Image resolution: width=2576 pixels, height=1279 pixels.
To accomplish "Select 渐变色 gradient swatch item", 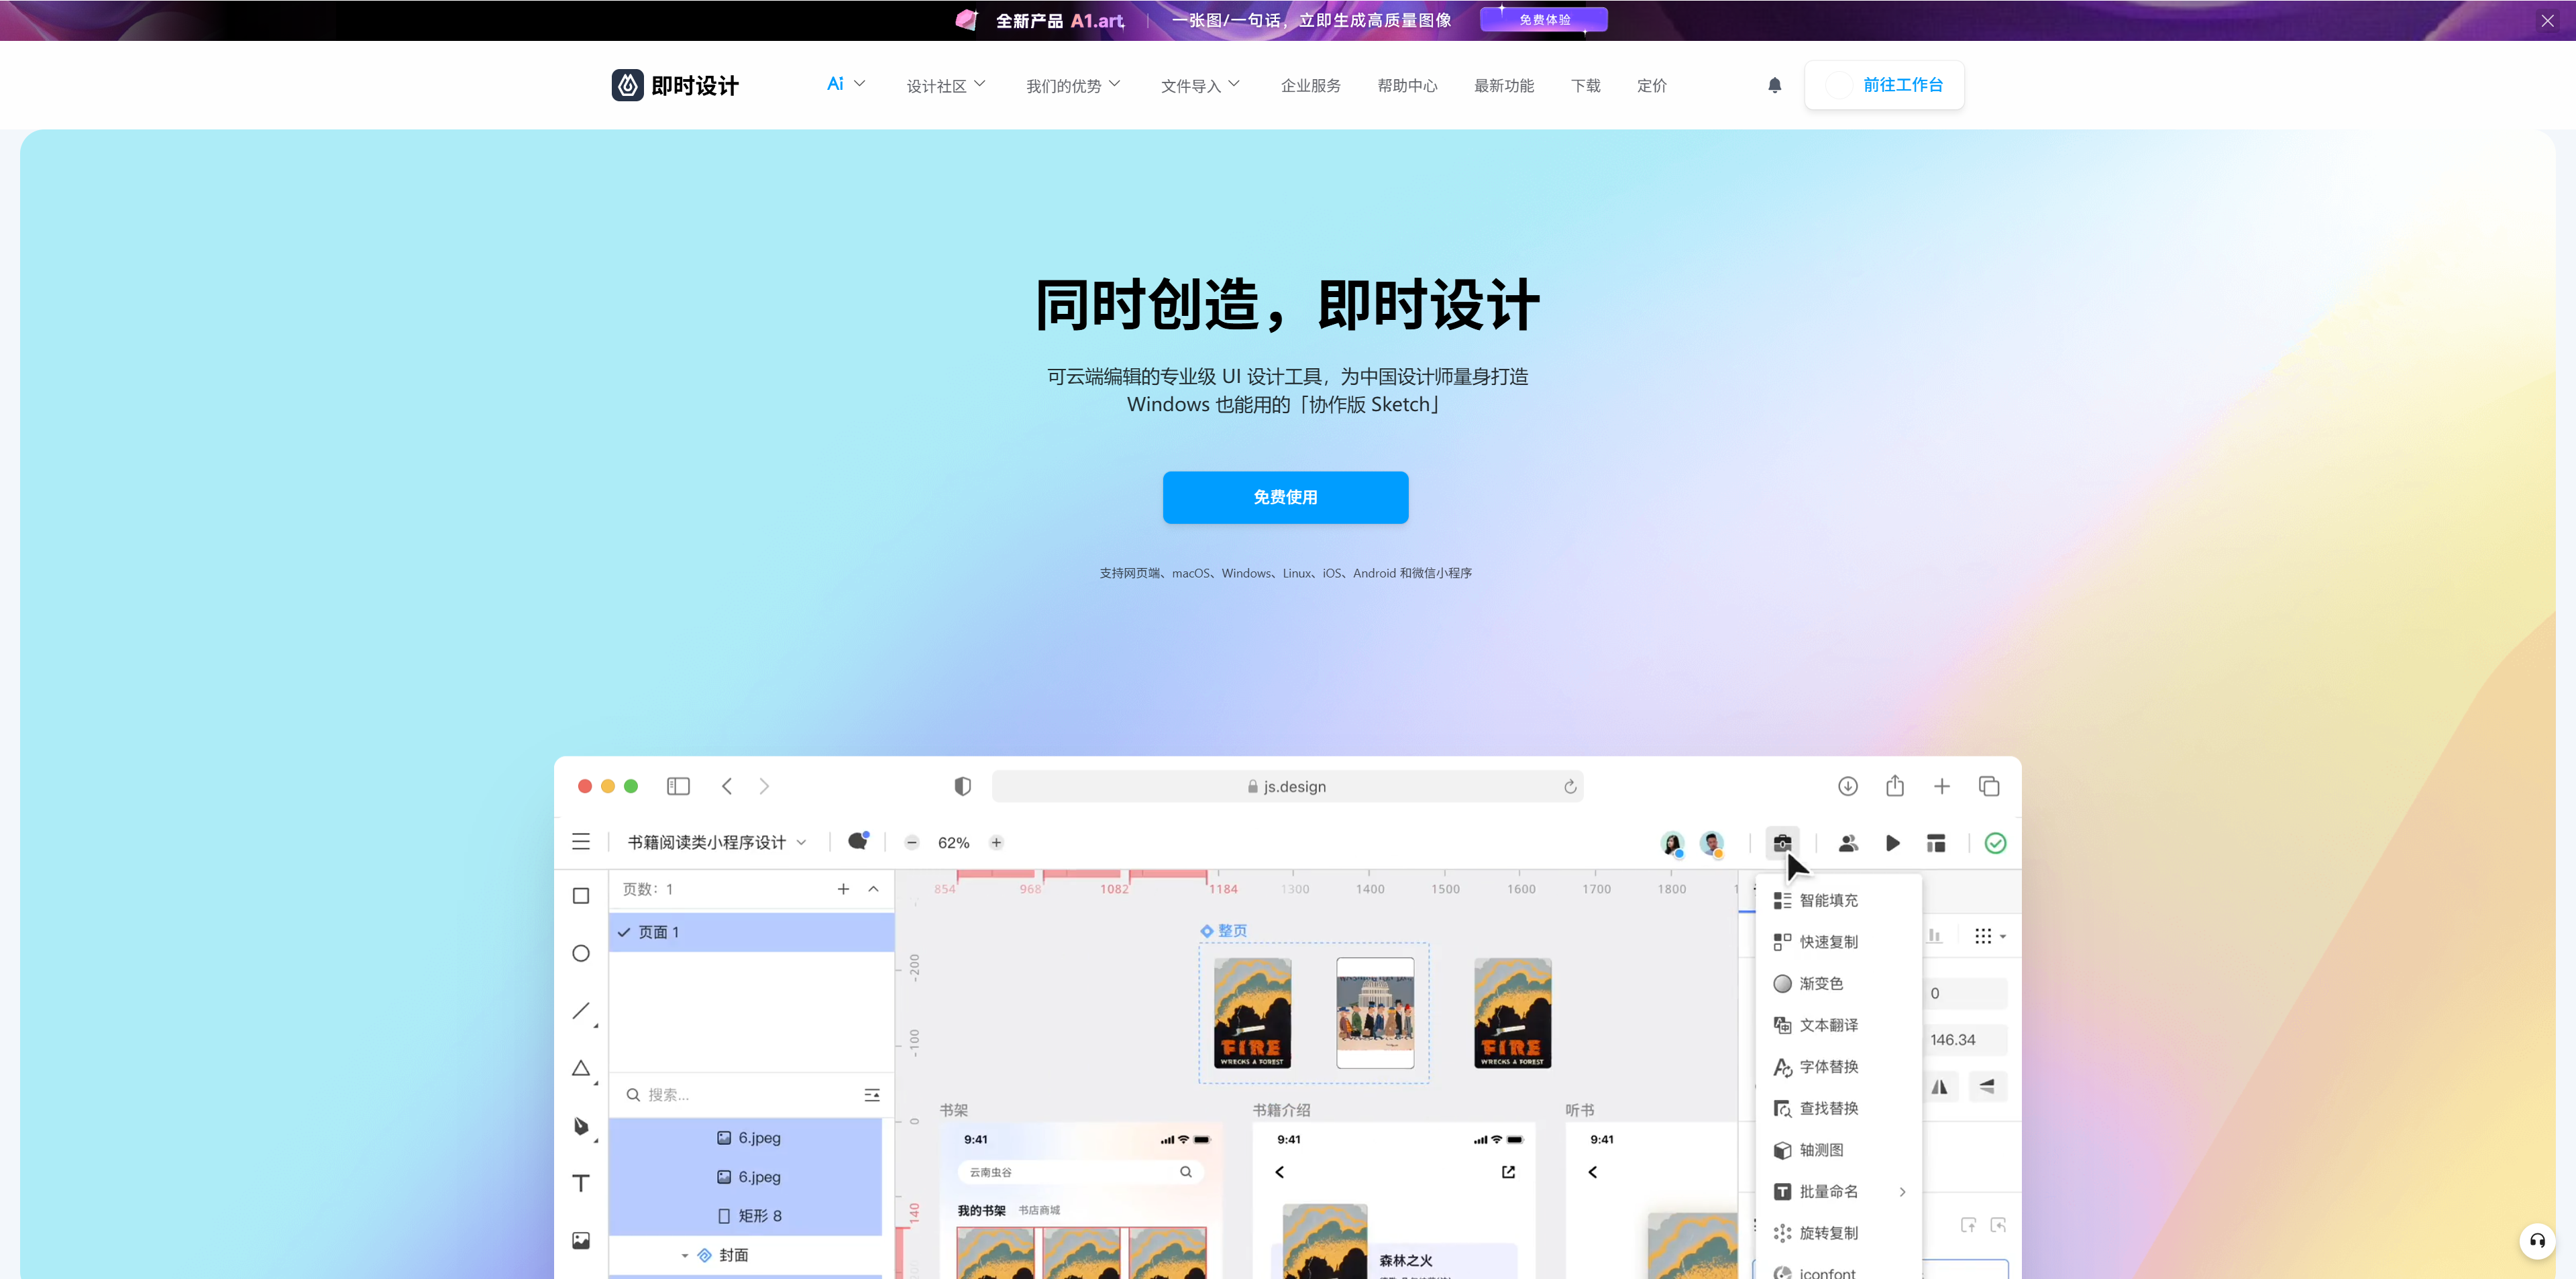I will [x=1820, y=983].
